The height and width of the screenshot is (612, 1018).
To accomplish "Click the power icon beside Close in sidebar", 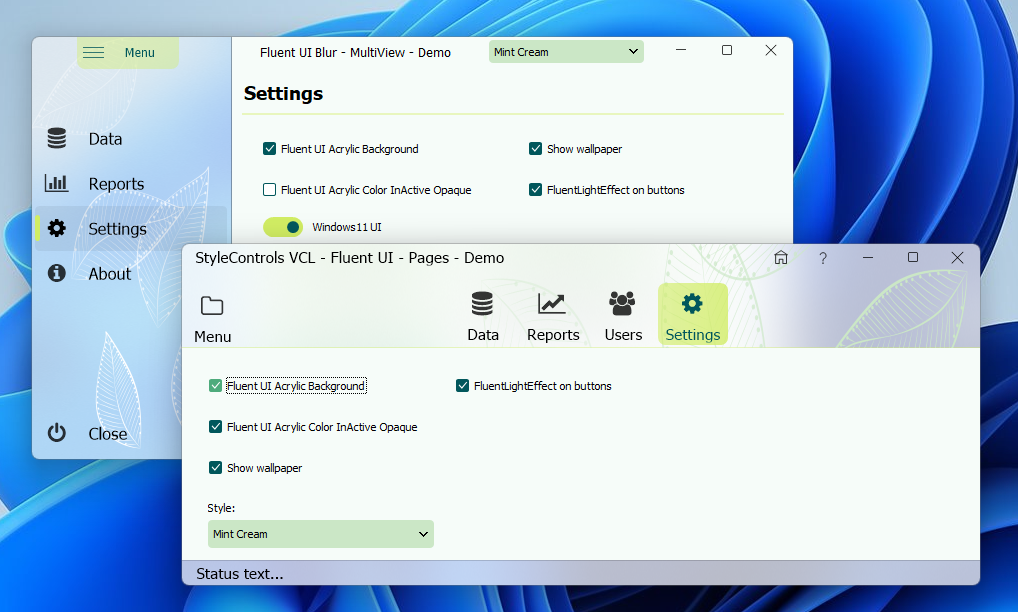I will (x=56, y=432).
